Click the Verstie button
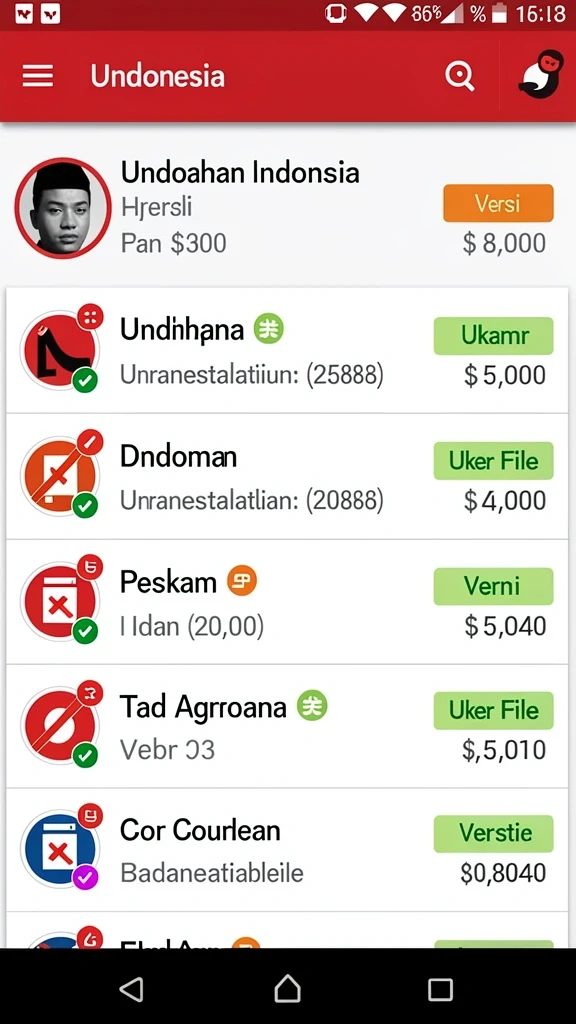Screen dimensions: 576x1024 (x=494, y=833)
